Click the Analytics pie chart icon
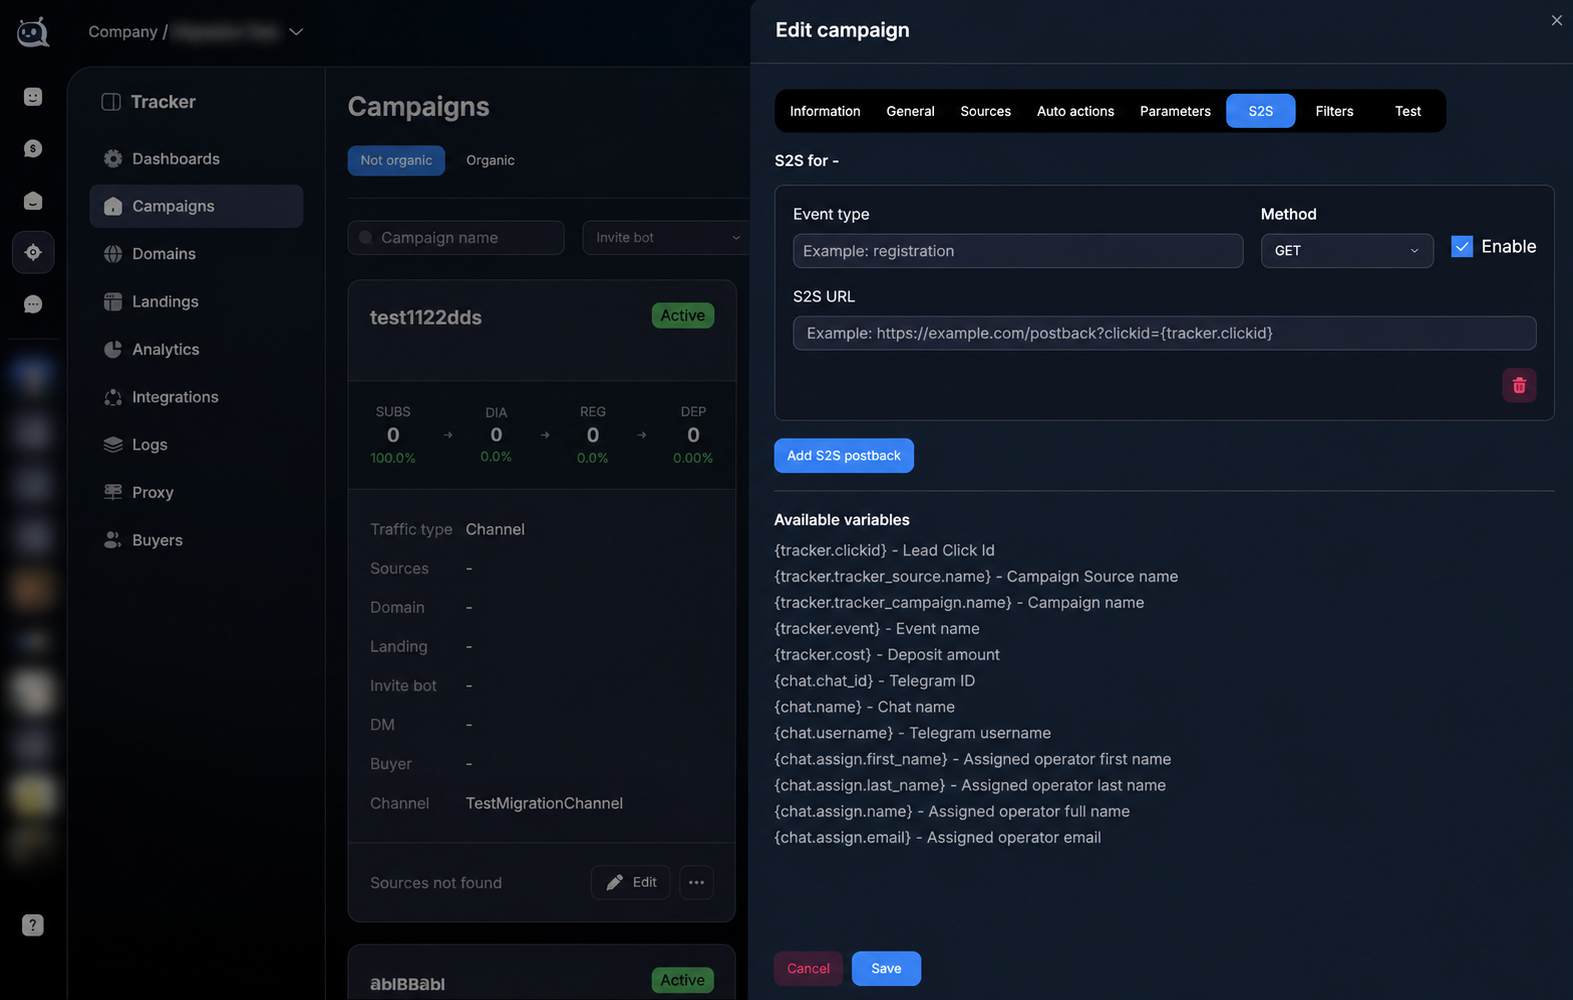The width and height of the screenshot is (1573, 1000). [113, 349]
